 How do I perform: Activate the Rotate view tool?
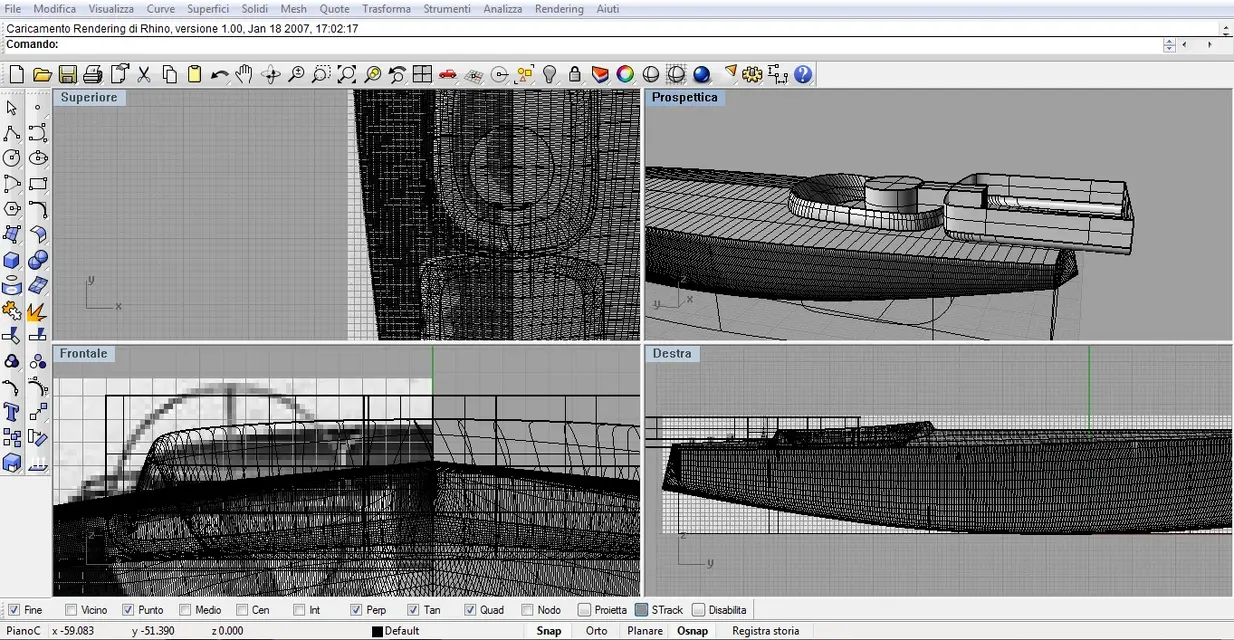[270, 74]
